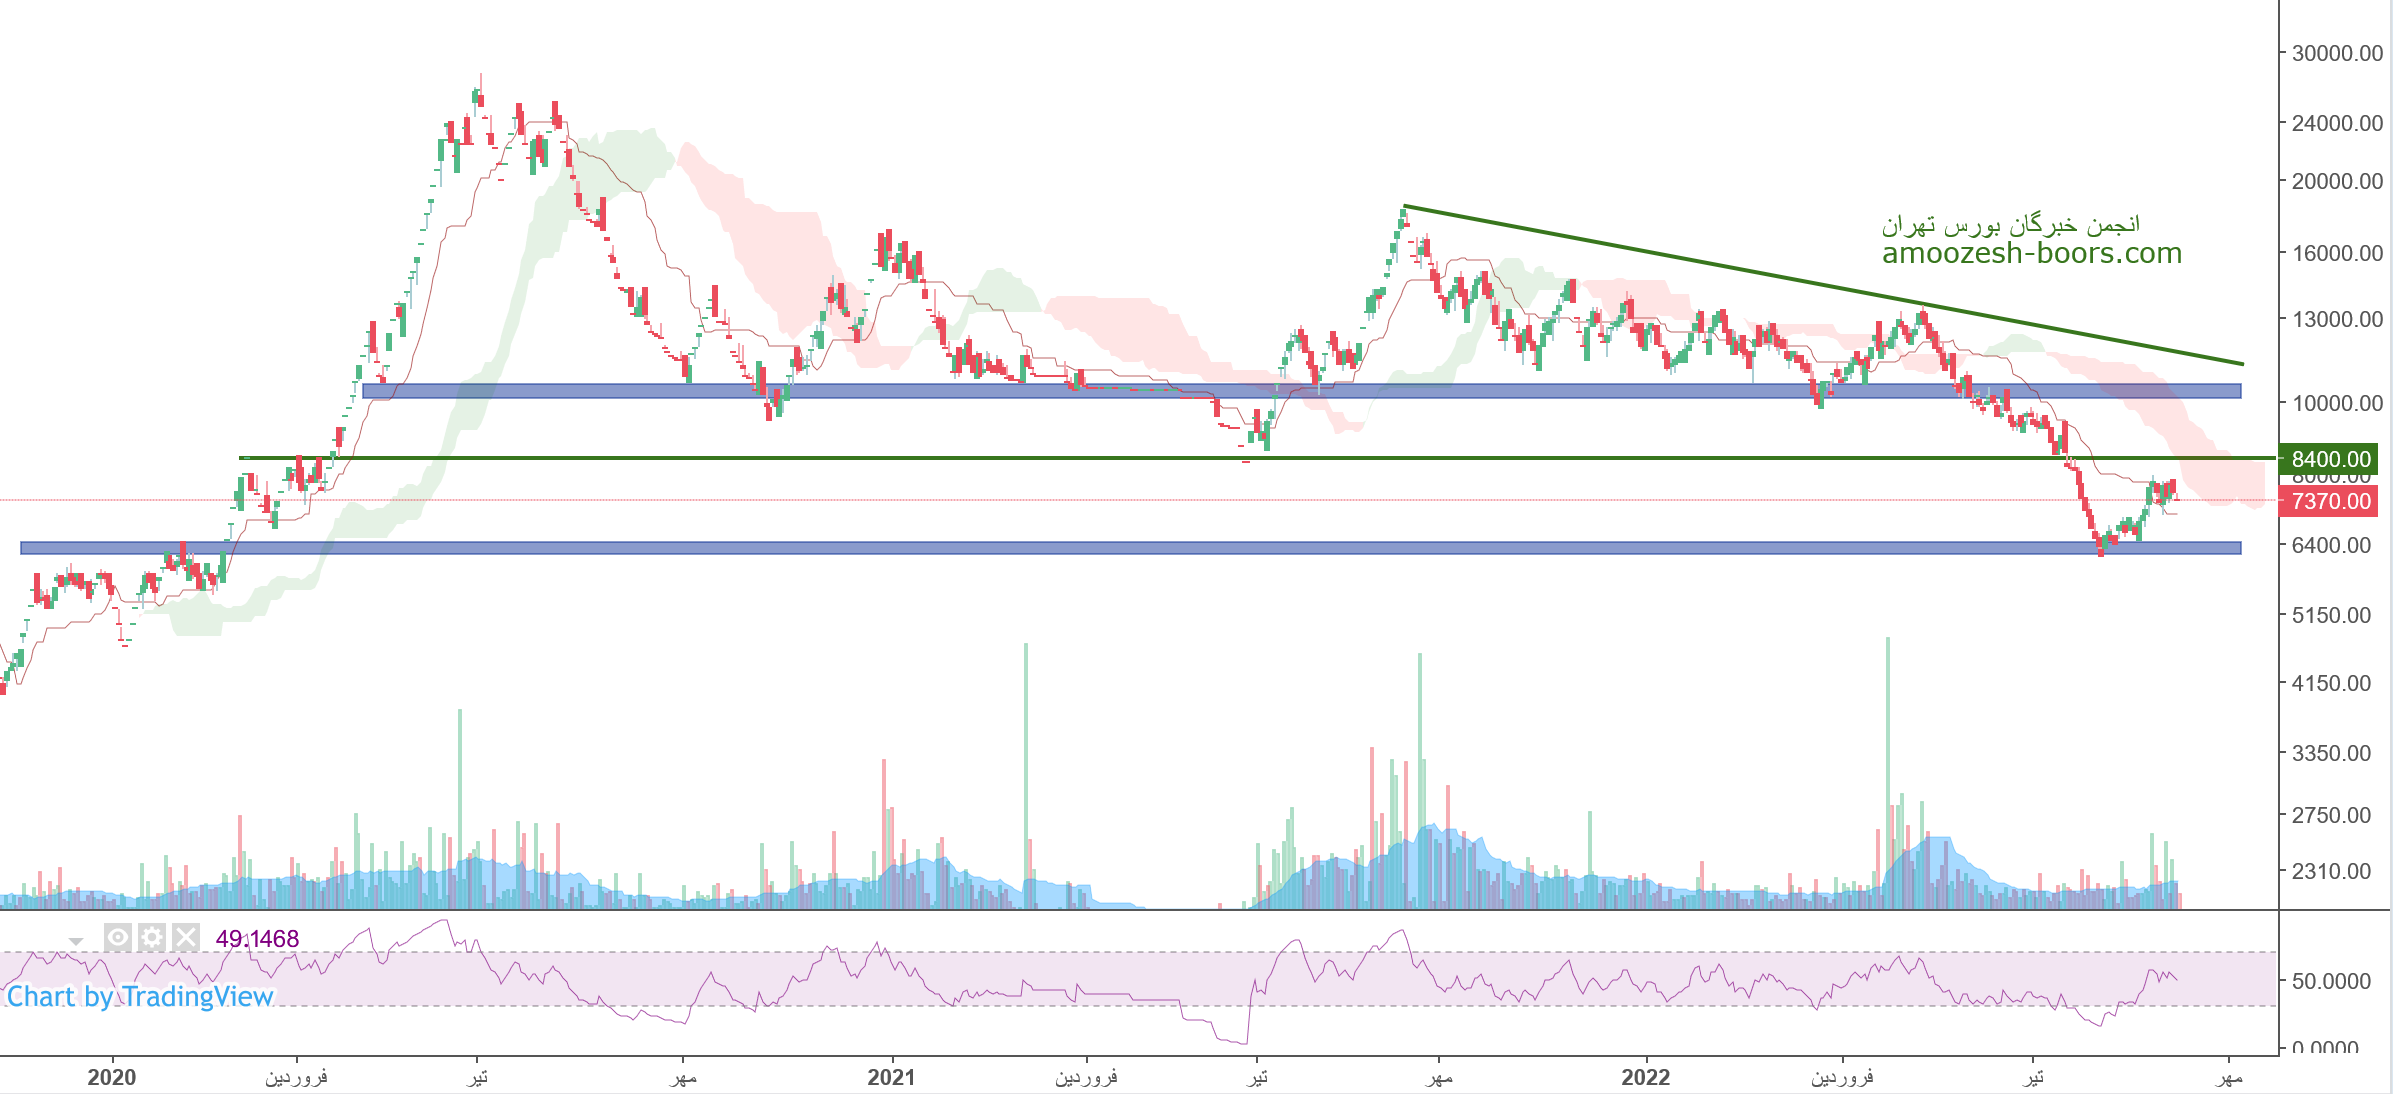
Task: Click the 2021 label on time axis
Action: [891, 1077]
